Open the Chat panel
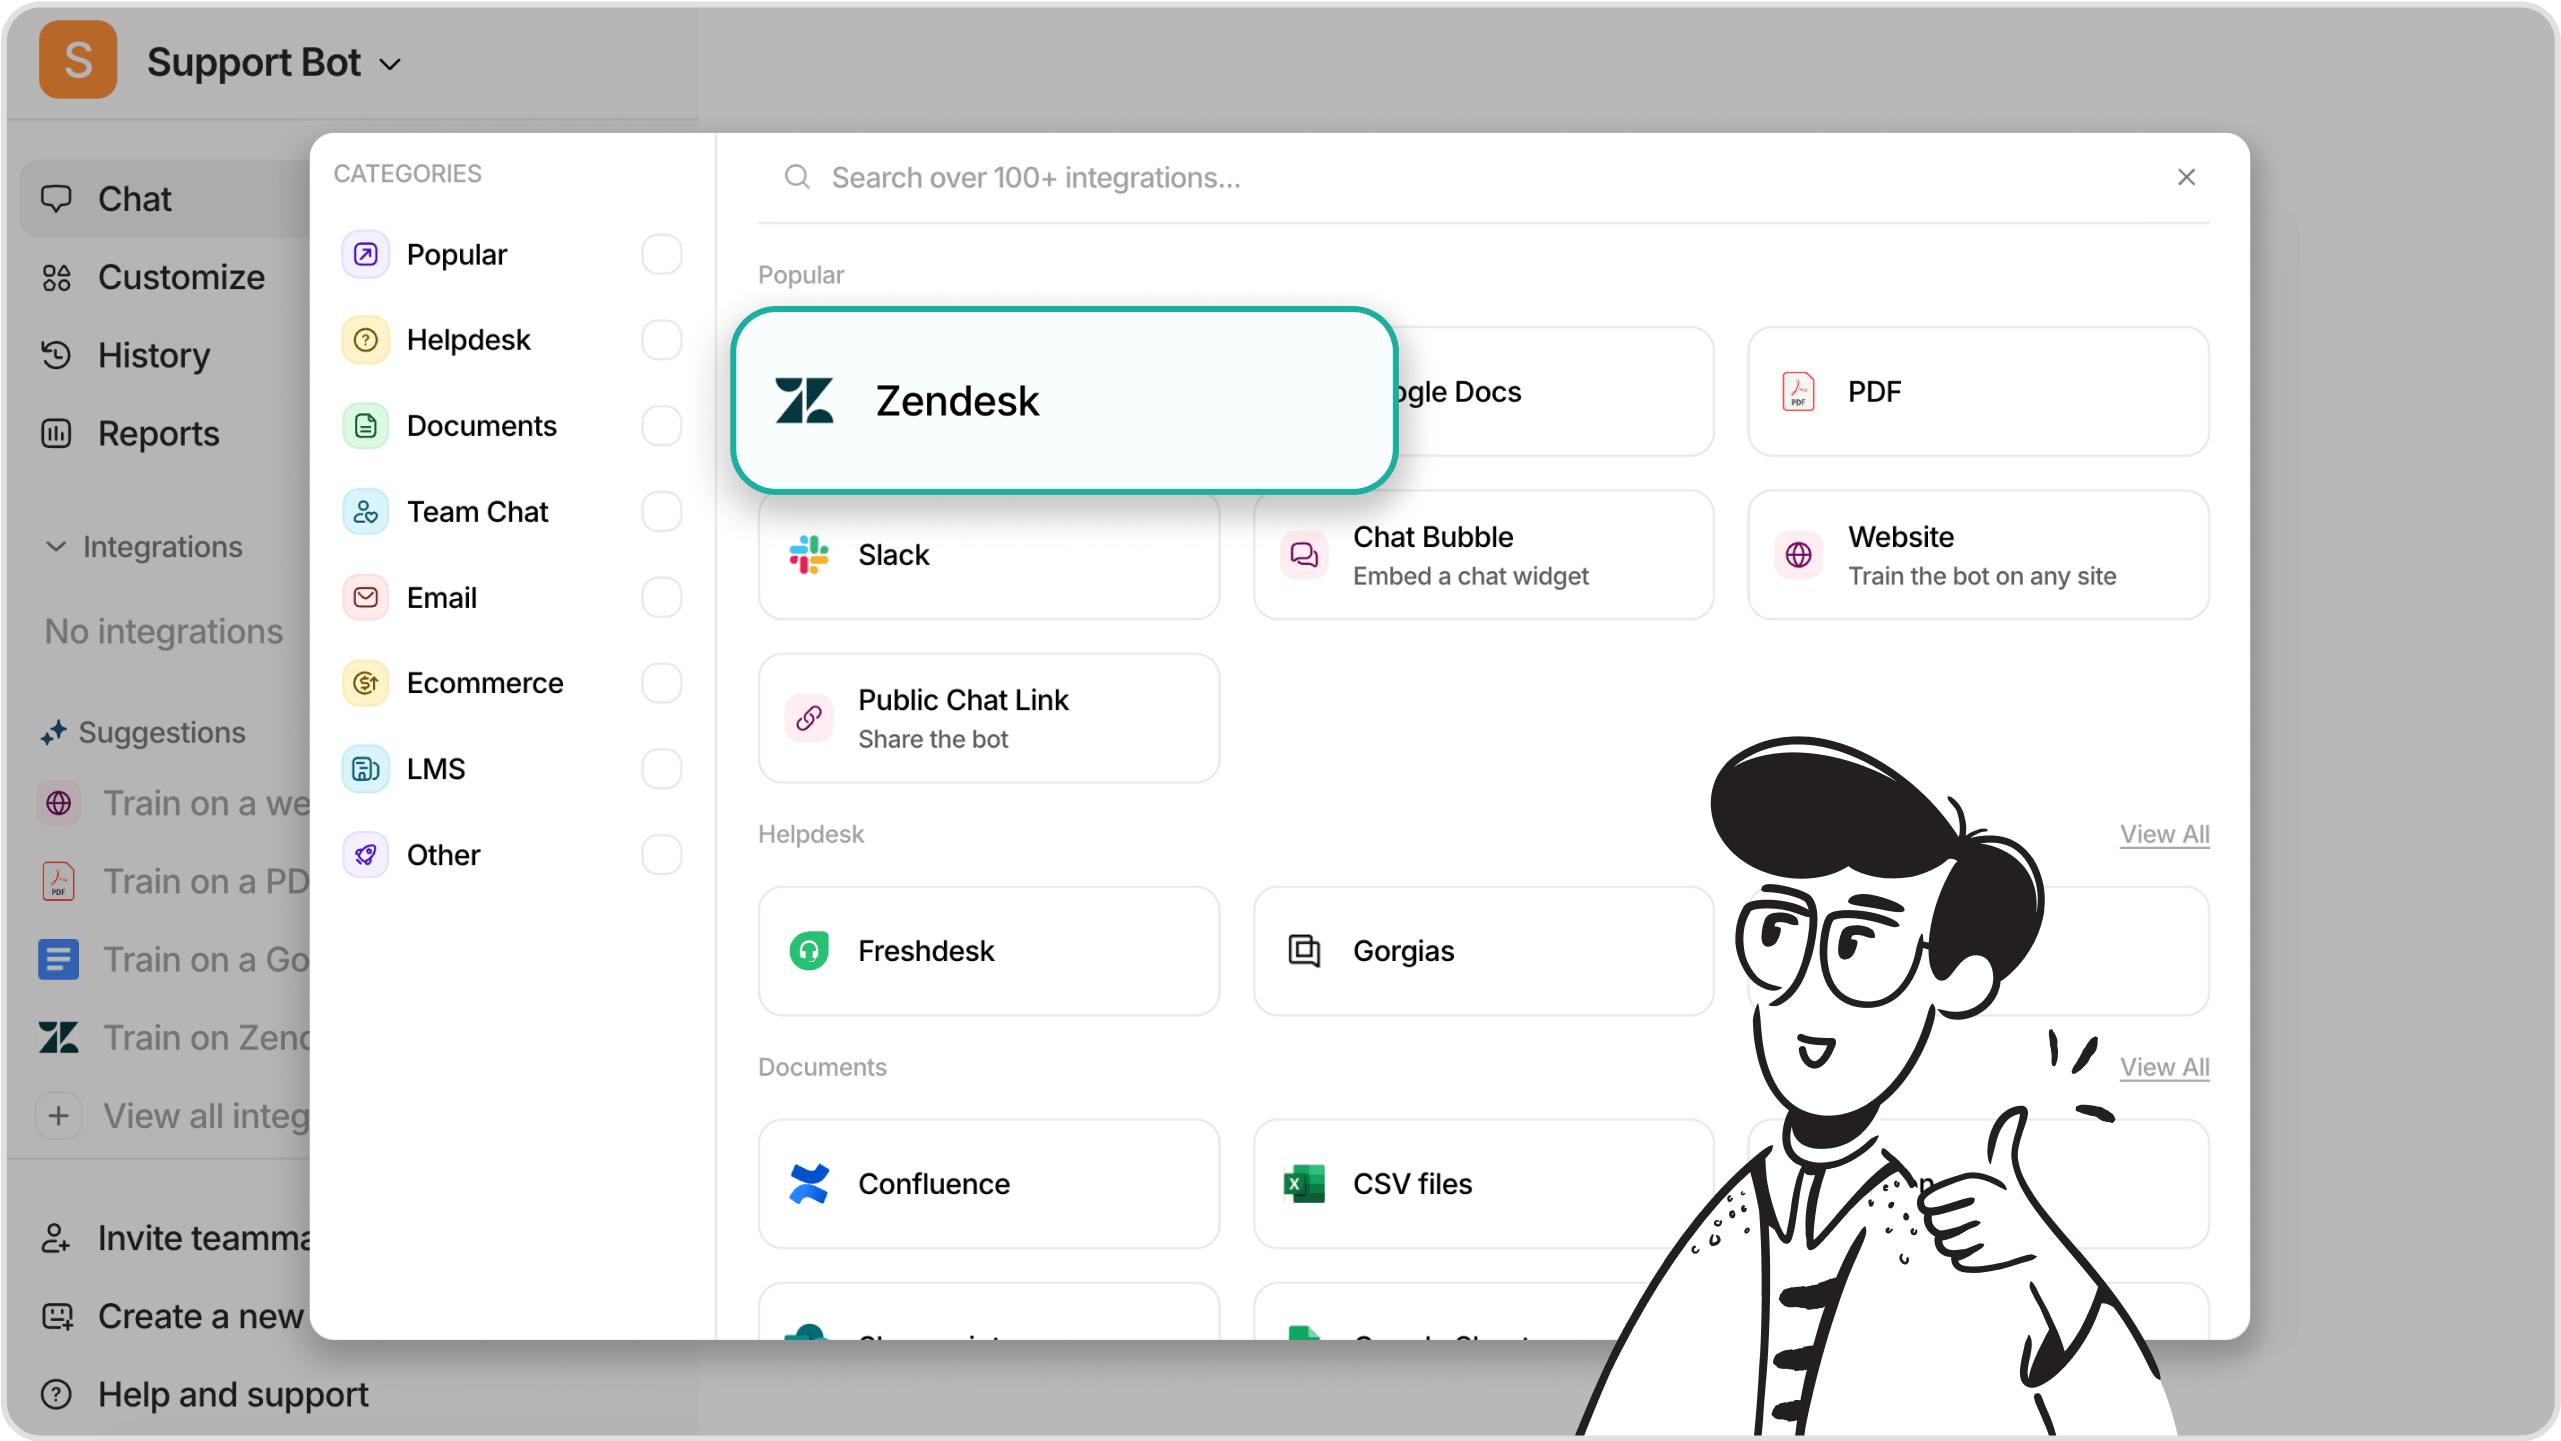Viewport: 2561px width, 1441px height. tap(134, 199)
